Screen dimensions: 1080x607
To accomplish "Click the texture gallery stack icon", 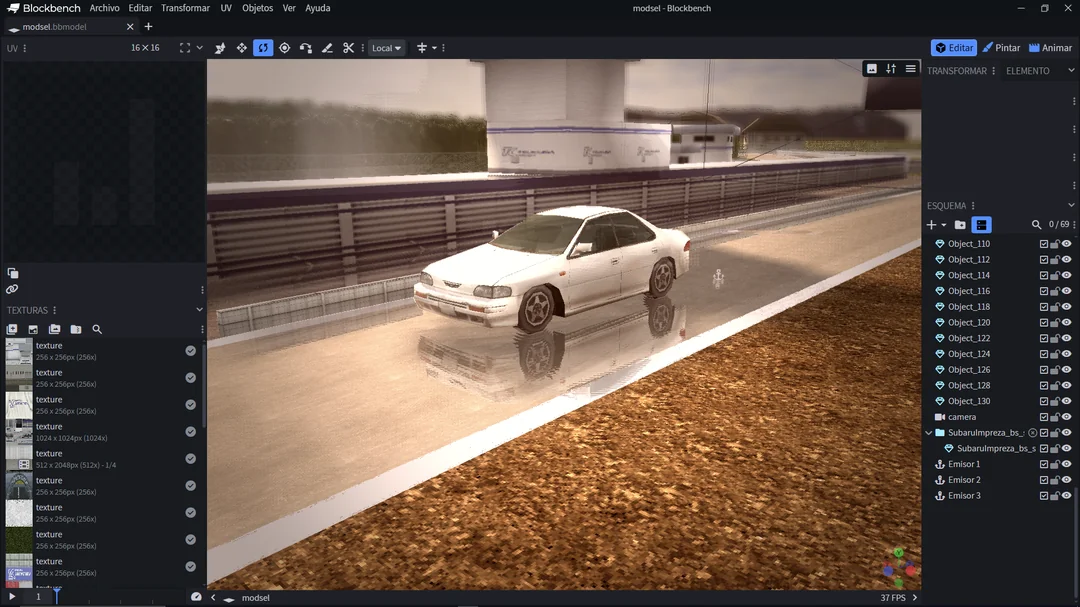I will point(54,329).
